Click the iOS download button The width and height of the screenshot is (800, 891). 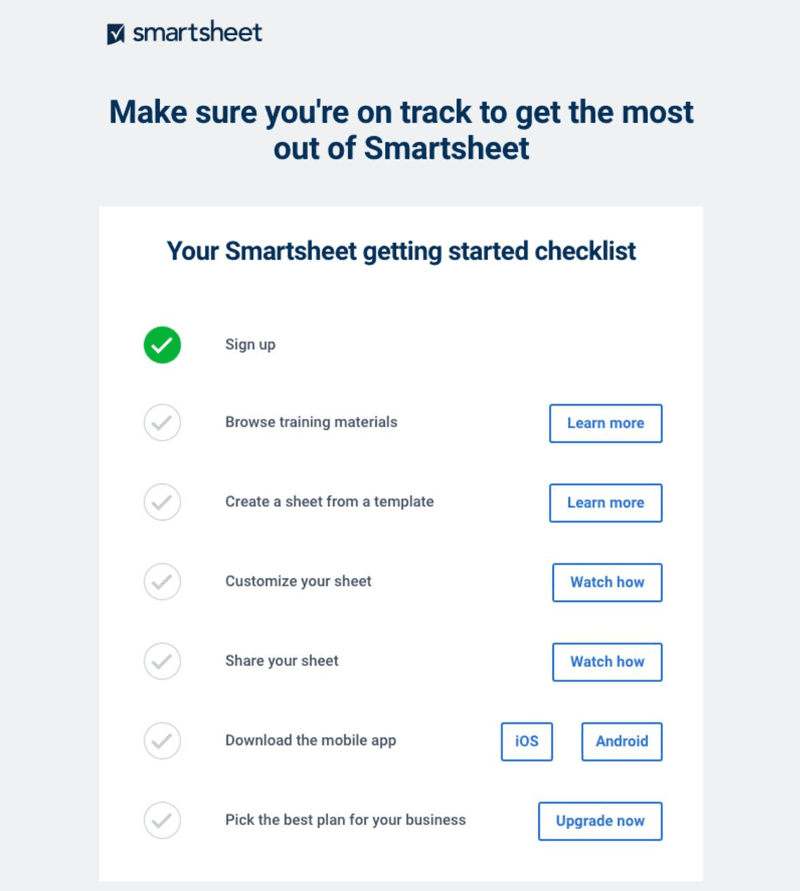point(526,741)
